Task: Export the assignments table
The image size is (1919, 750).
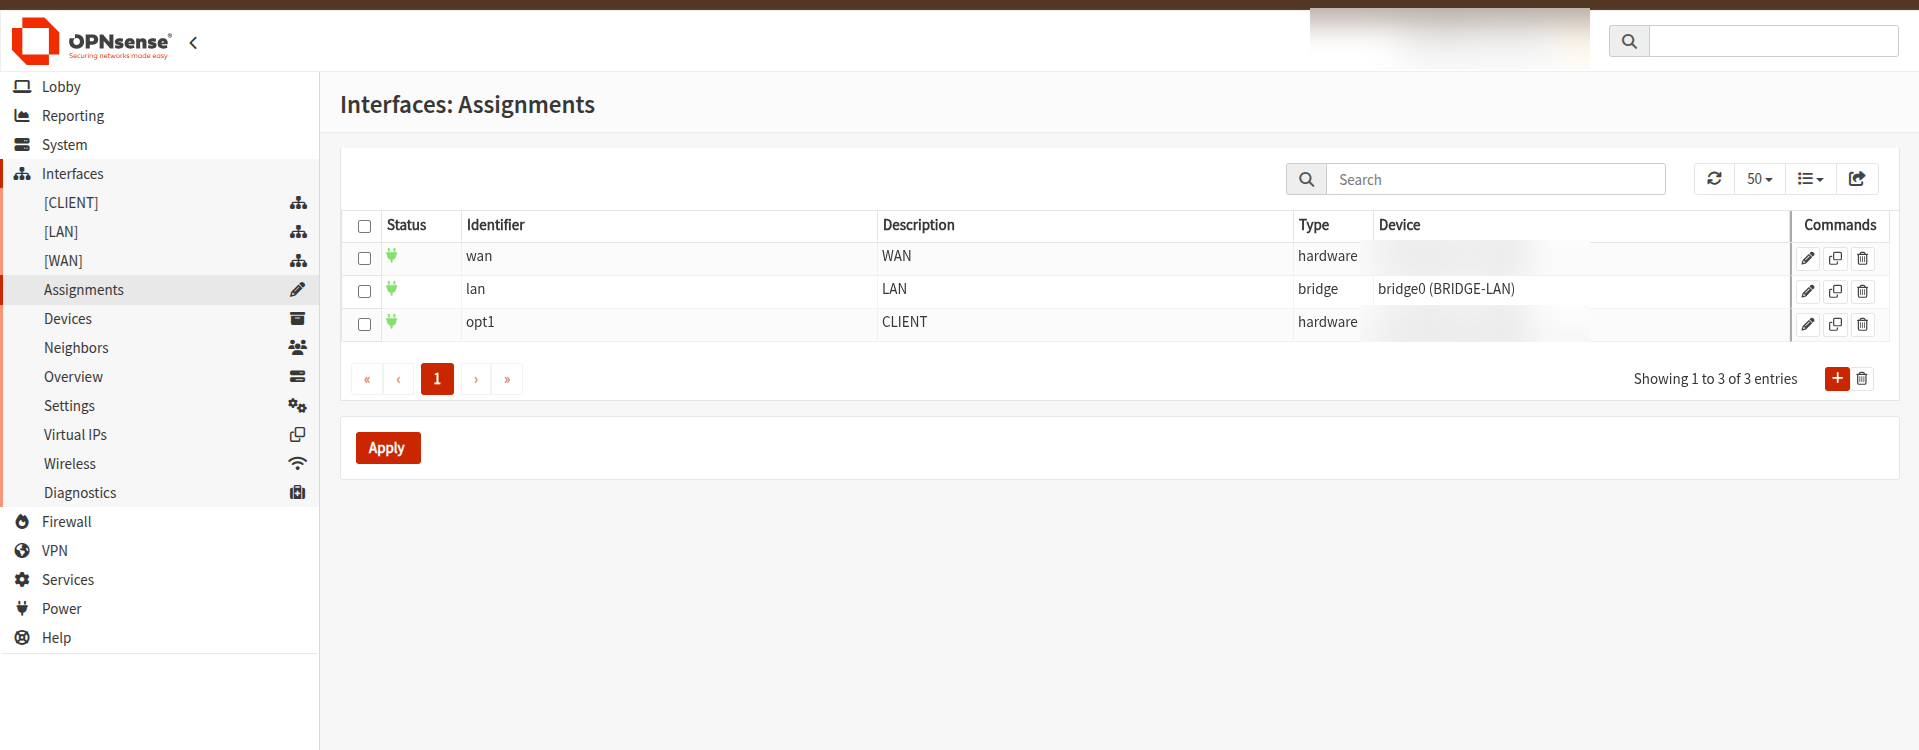Action: coord(1857,179)
